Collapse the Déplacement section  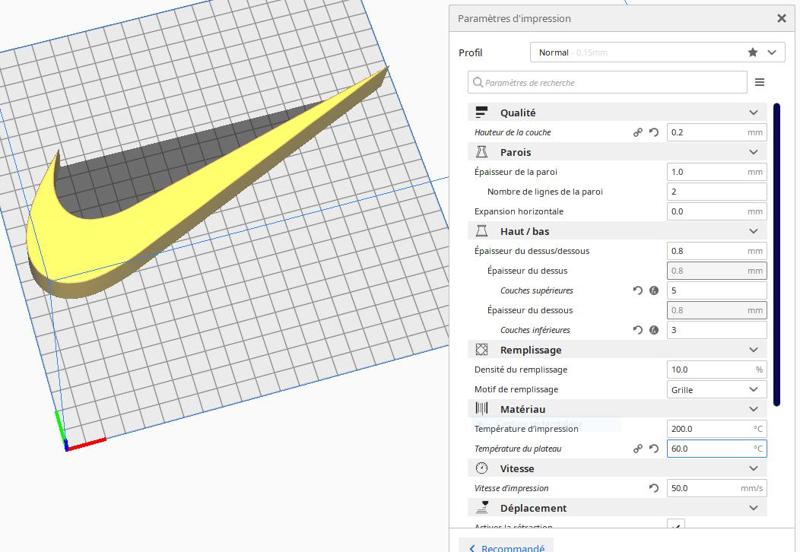coord(754,508)
